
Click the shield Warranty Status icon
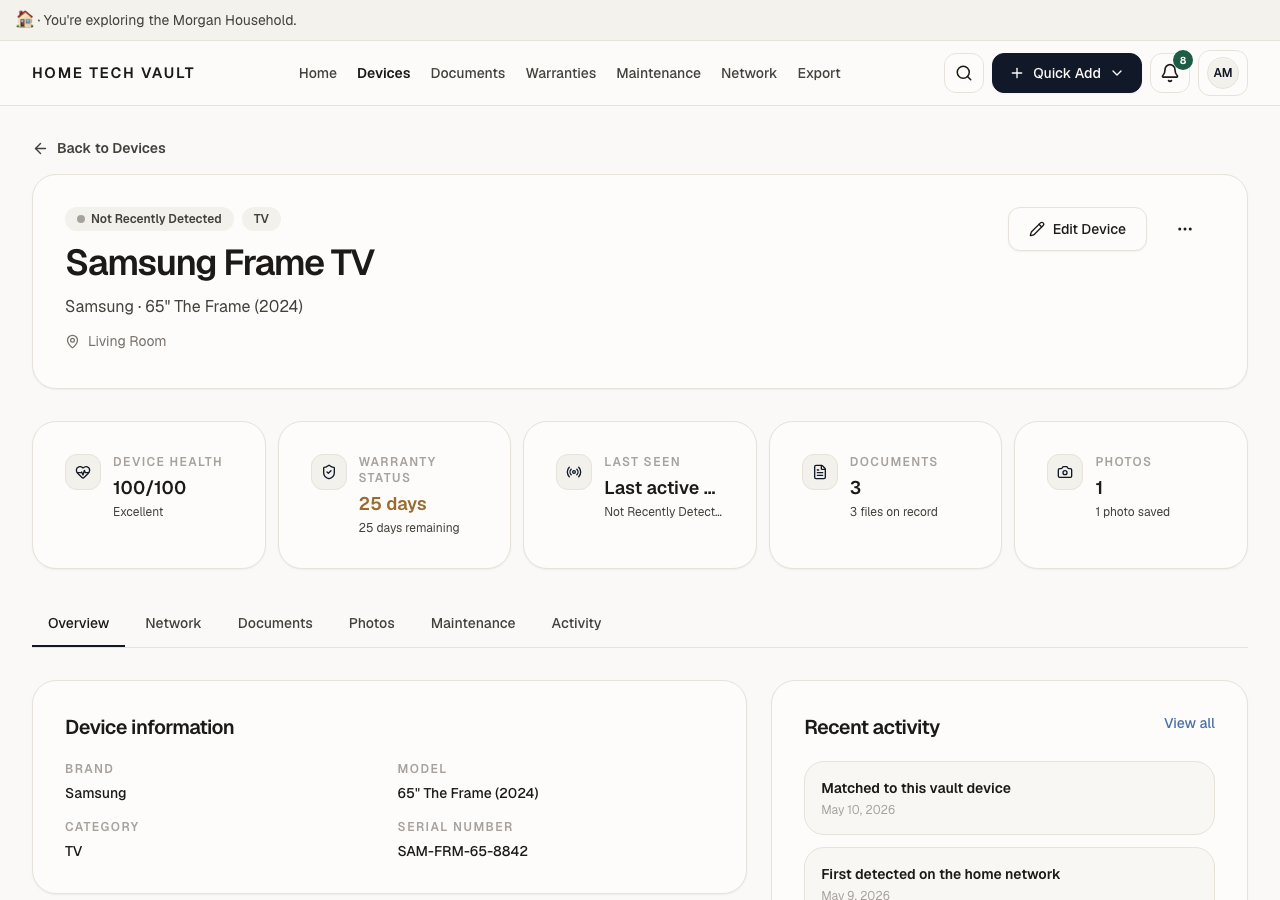pyautogui.click(x=329, y=472)
